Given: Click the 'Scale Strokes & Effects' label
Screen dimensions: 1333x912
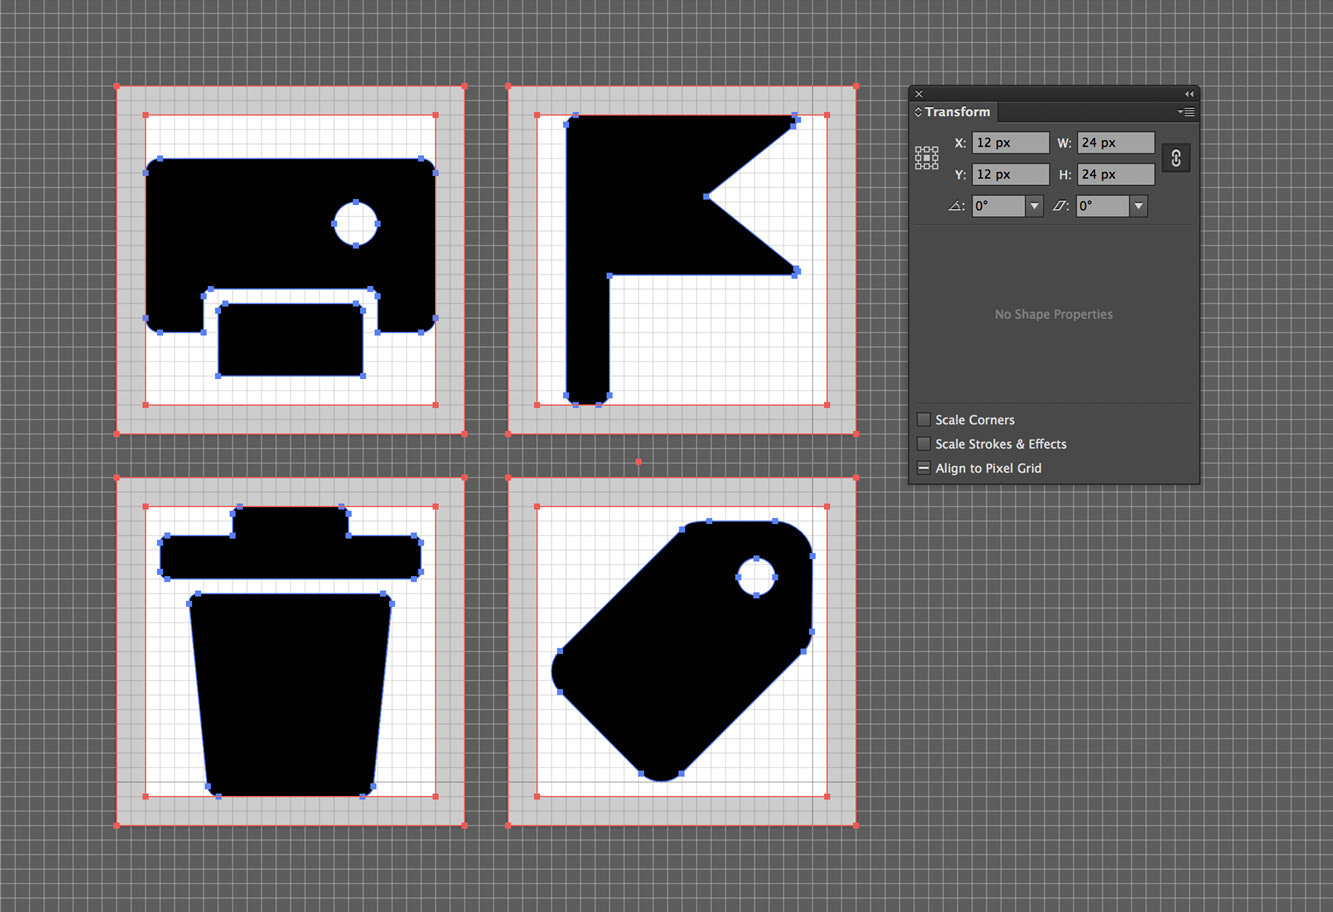Looking at the screenshot, I should coord(1001,444).
